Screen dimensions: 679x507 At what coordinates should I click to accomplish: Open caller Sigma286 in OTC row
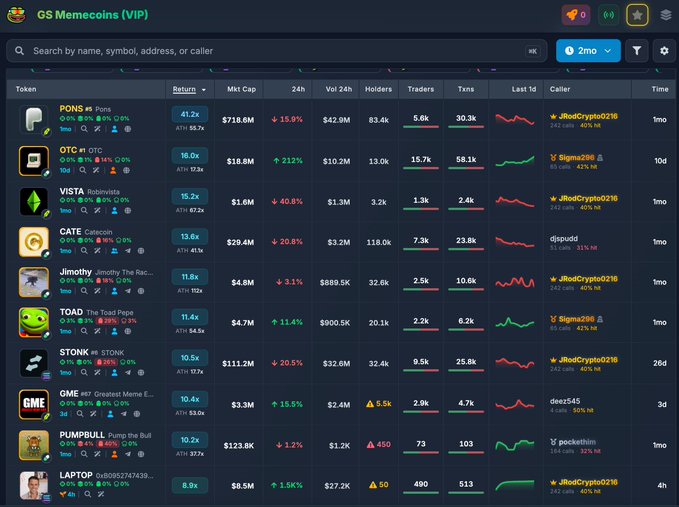[576, 158]
